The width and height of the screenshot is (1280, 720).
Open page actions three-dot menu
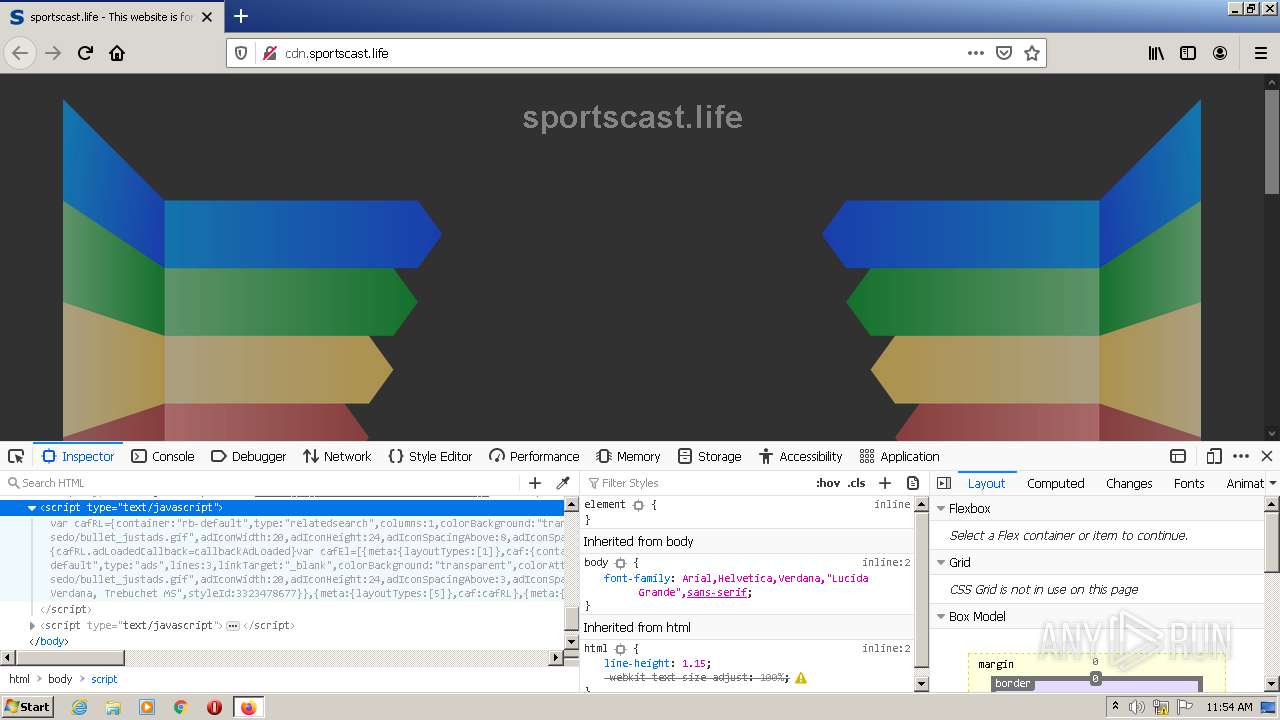[x=976, y=53]
